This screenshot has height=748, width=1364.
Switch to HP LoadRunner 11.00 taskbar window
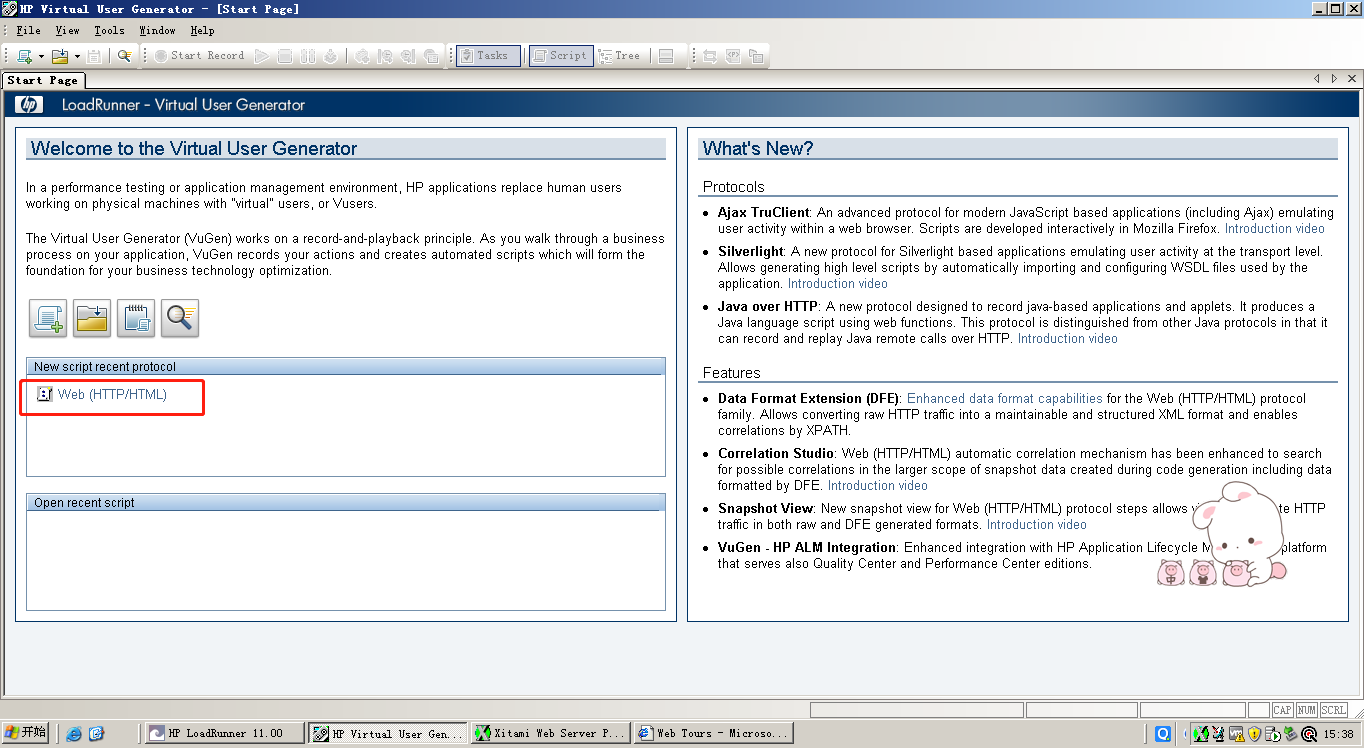pos(223,733)
